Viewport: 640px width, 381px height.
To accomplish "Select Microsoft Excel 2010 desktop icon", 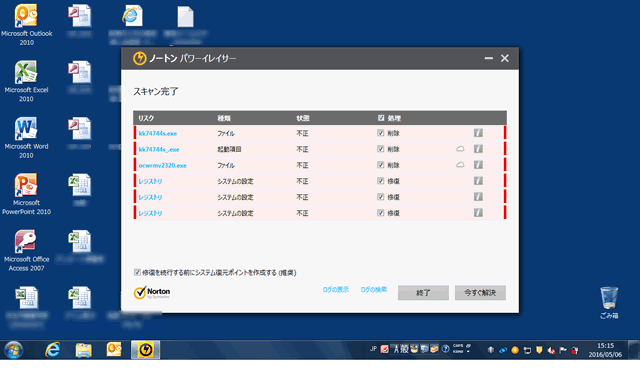I will tap(27, 81).
